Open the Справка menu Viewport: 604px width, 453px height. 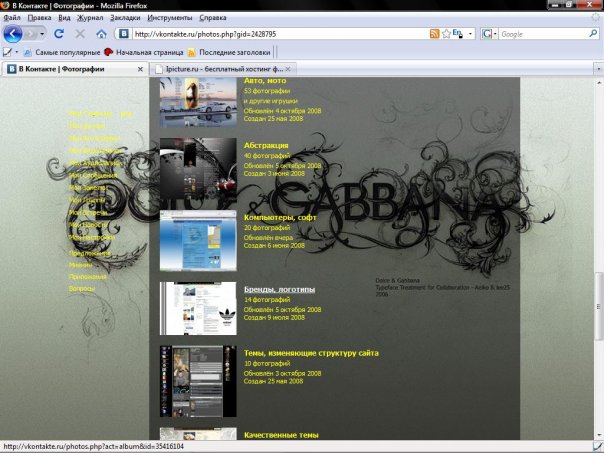pyautogui.click(x=213, y=18)
